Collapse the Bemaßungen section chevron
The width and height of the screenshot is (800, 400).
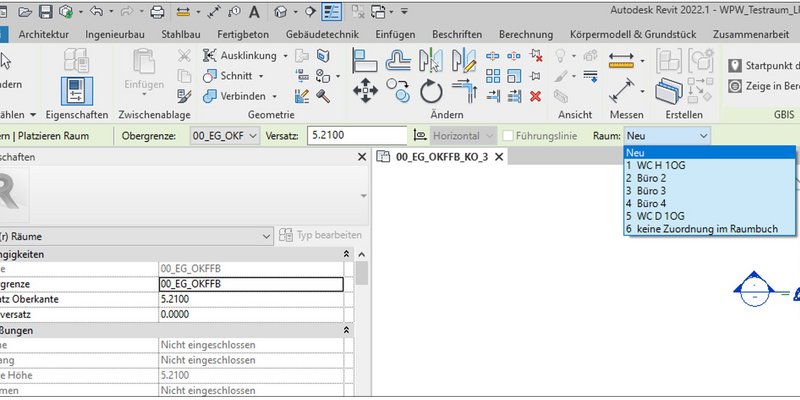[x=346, y=331]
